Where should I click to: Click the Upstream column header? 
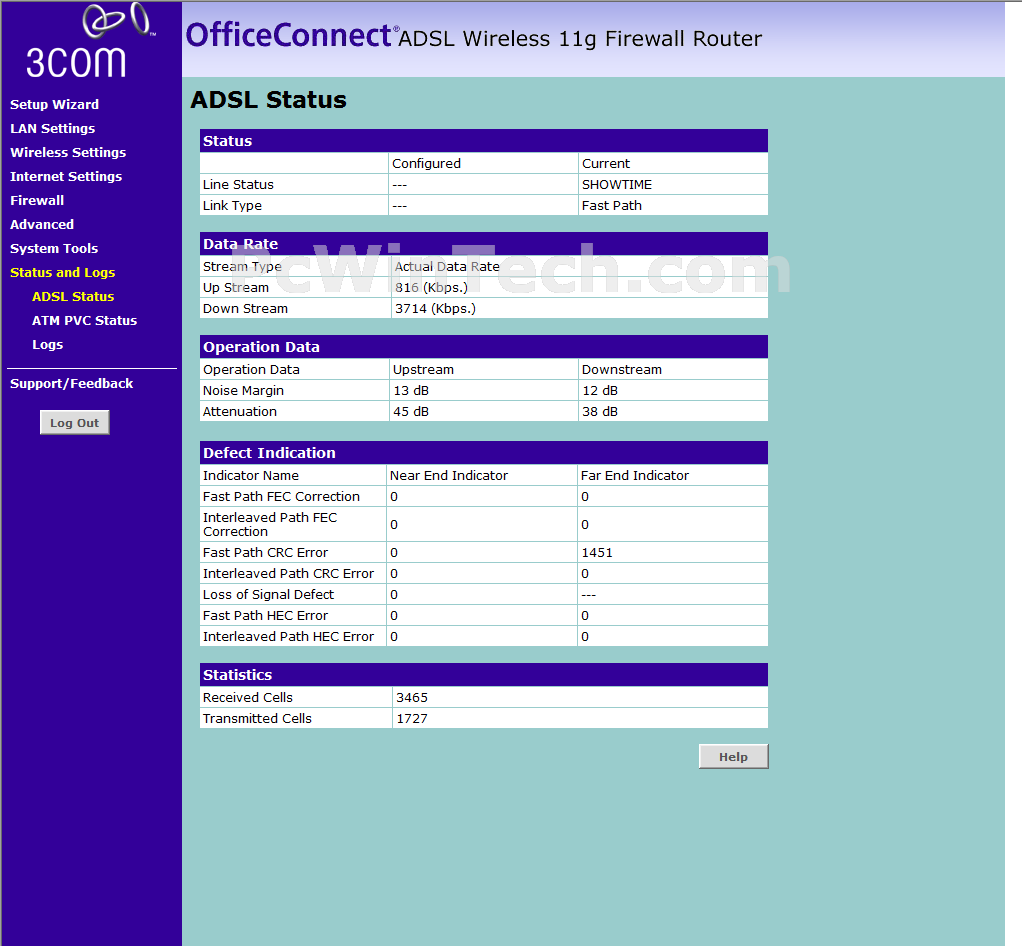(x=423, y=370)
